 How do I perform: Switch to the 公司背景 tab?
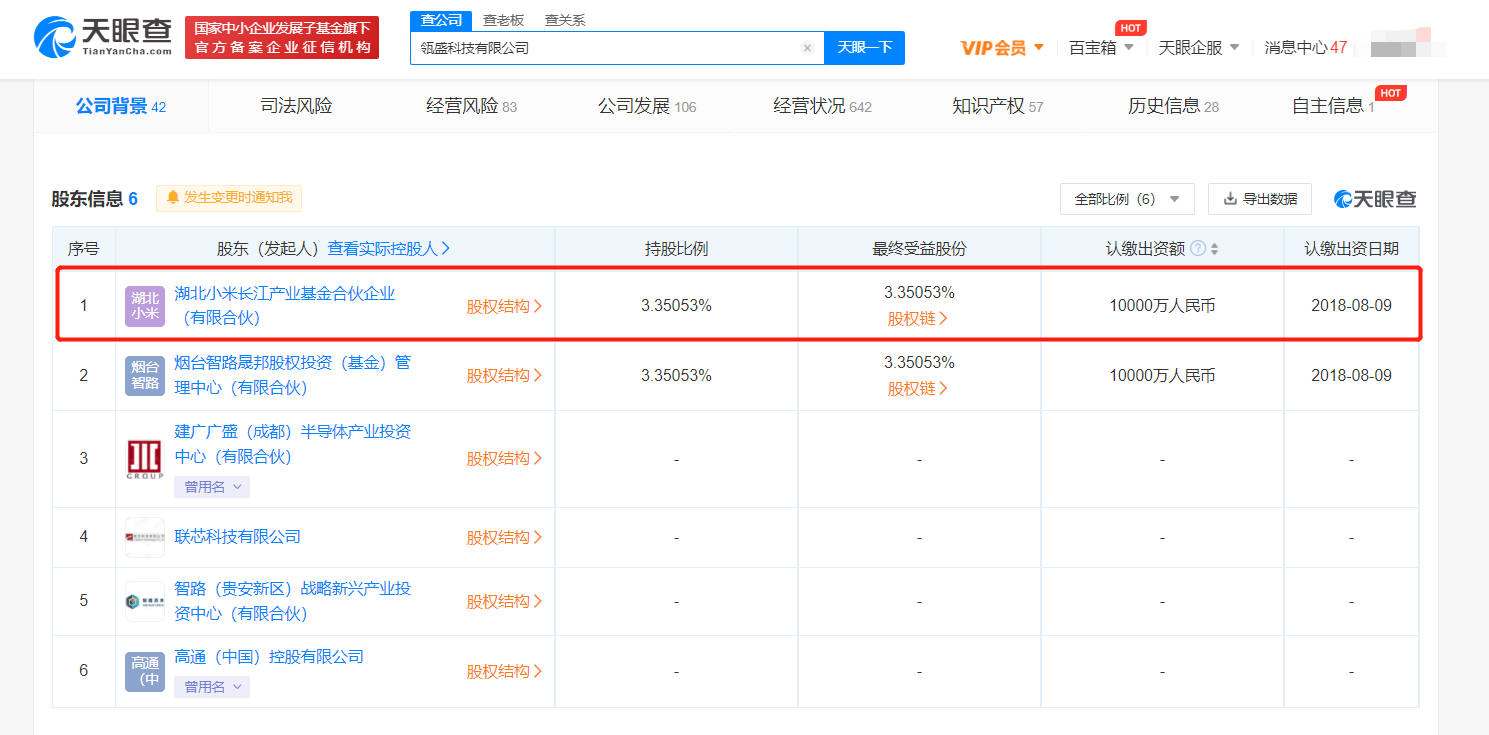coord(121,106)
